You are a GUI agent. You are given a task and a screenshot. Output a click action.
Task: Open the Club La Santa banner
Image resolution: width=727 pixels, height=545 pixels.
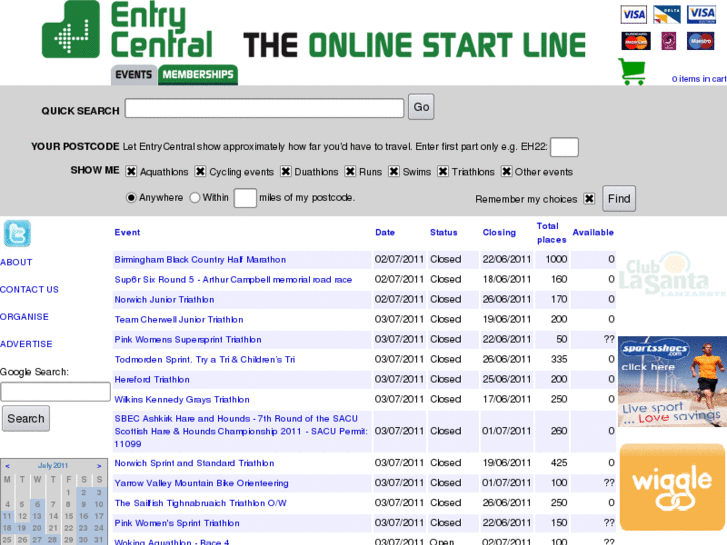tap(672, 274)
